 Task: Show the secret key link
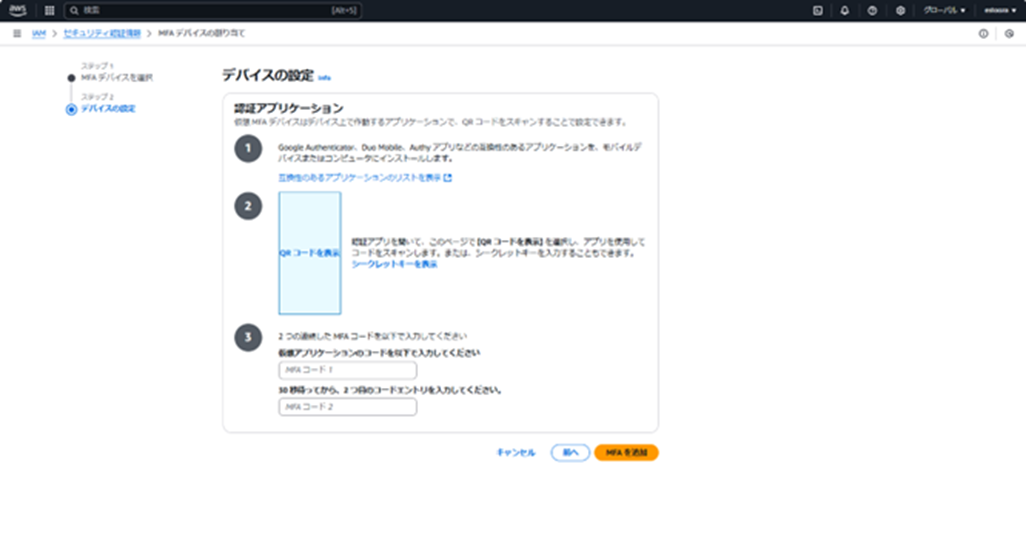click(x=394, y=264)
